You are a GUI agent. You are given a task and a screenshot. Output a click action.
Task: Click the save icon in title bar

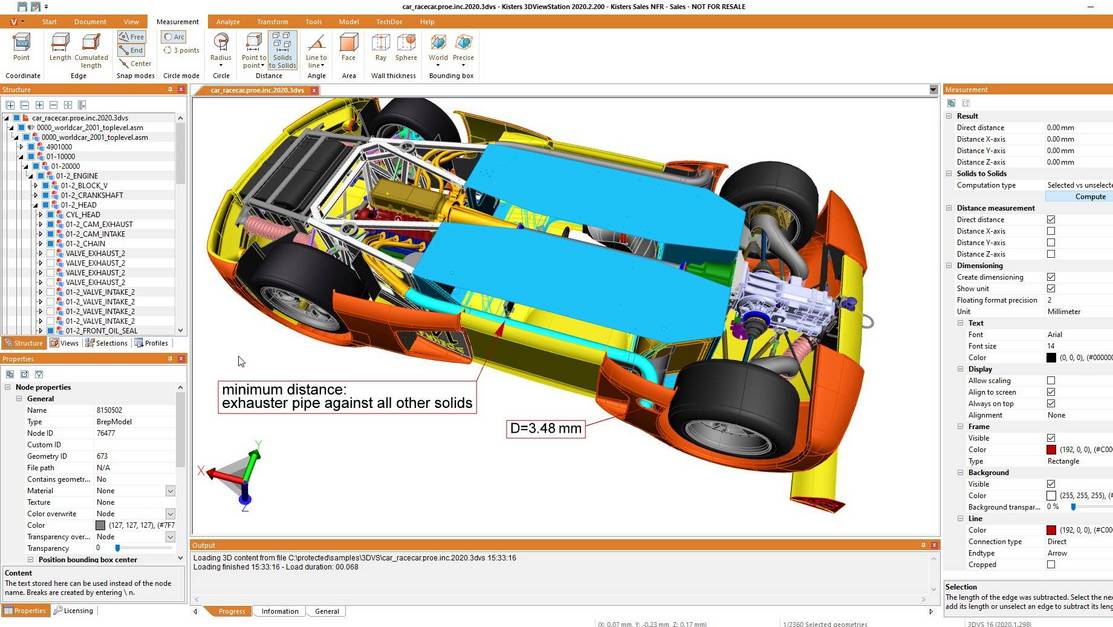tap(23, 6)
